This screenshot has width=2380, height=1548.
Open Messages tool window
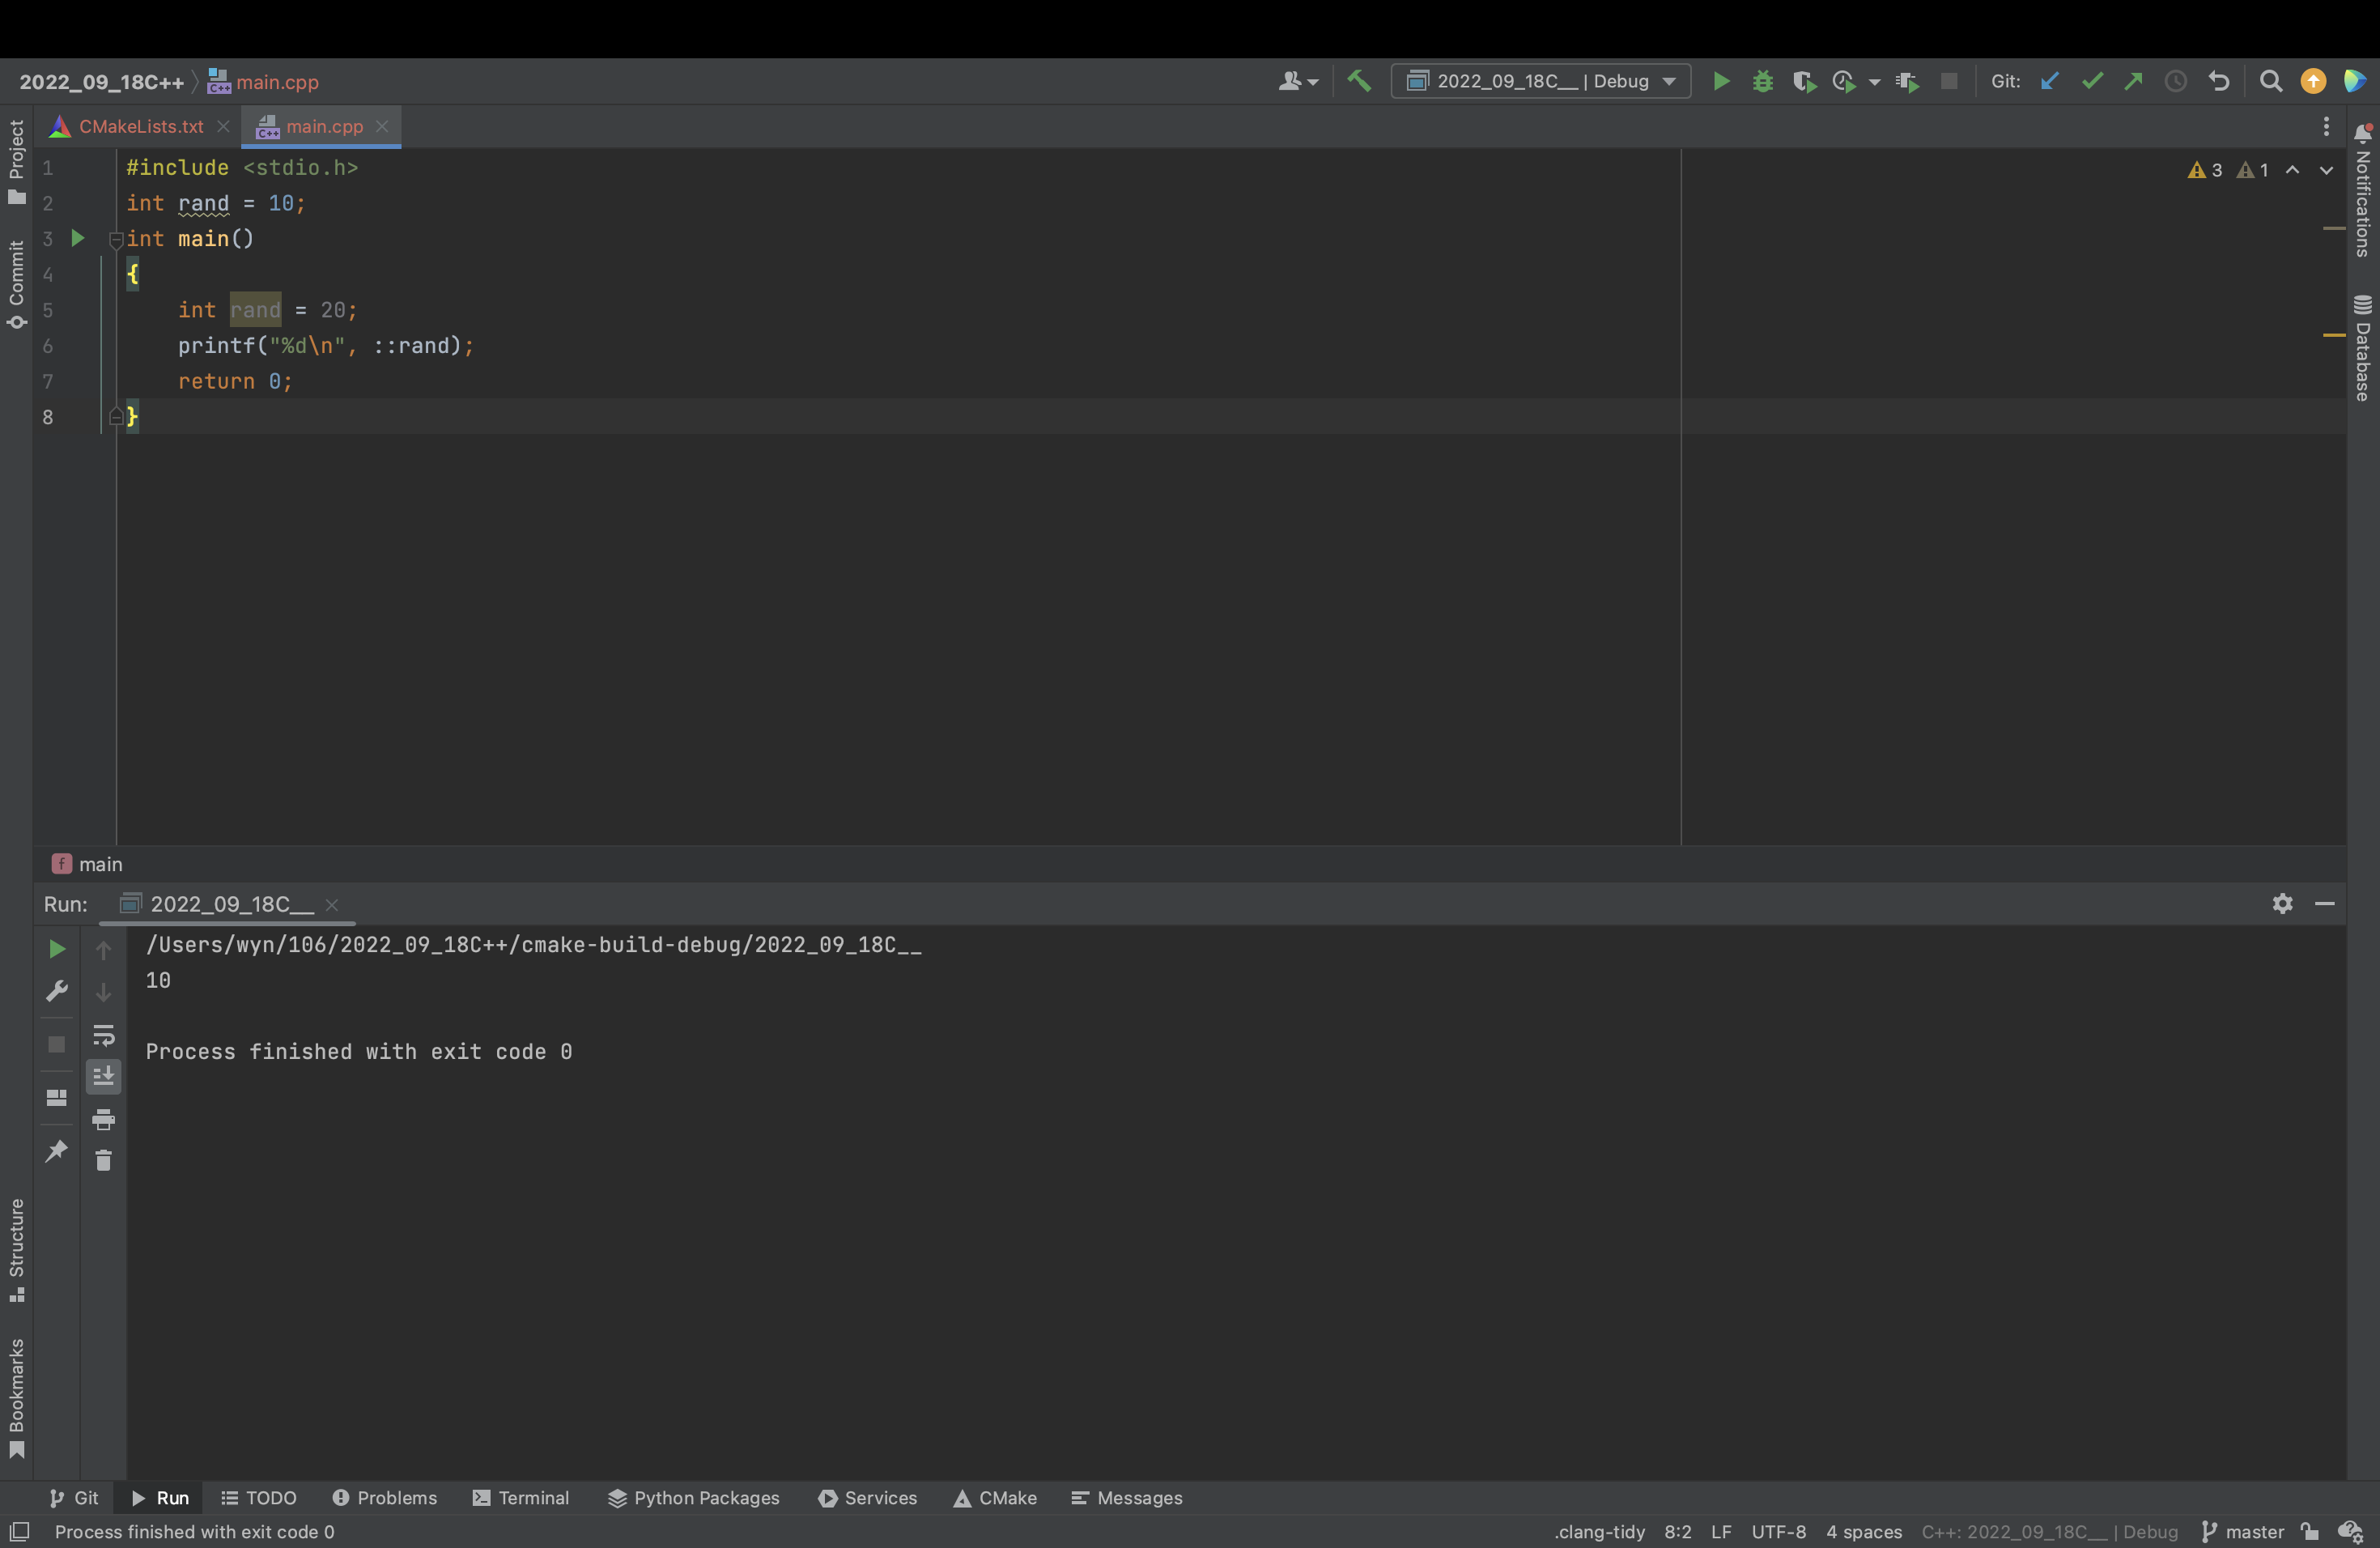1127,1497
